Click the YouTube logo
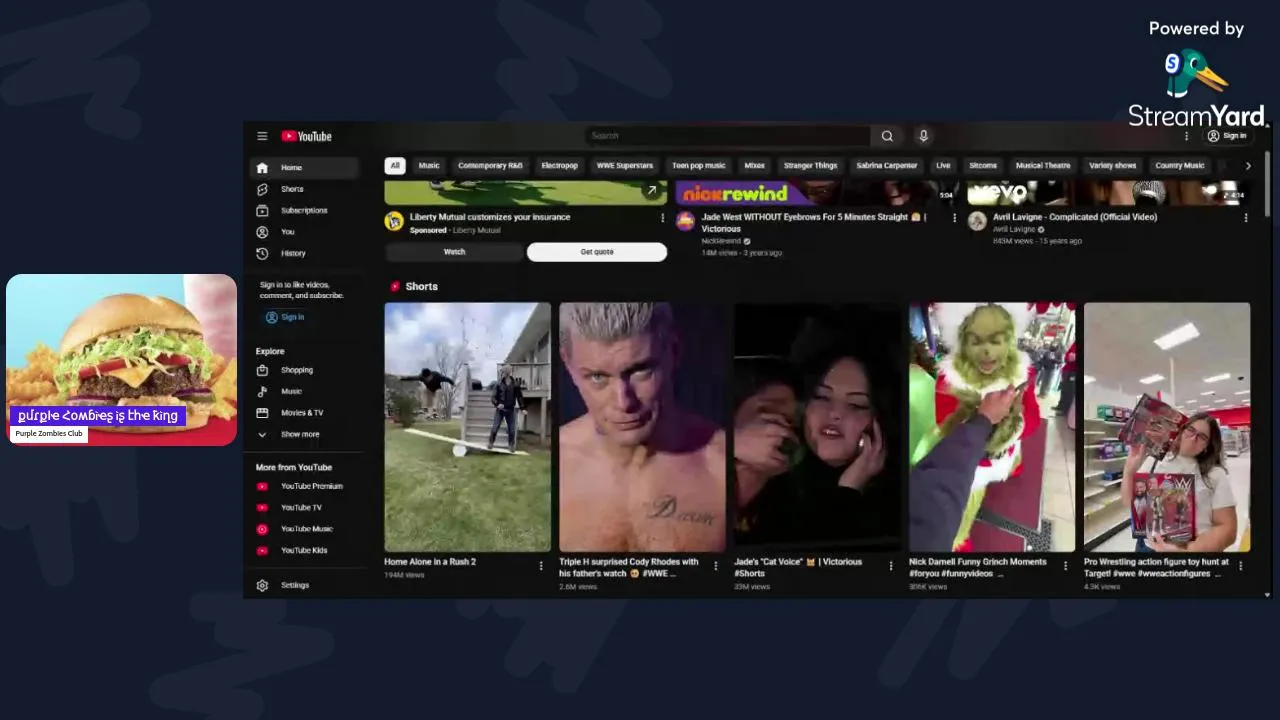Viewport: 1280px width, 720px height. pos(306,136)
